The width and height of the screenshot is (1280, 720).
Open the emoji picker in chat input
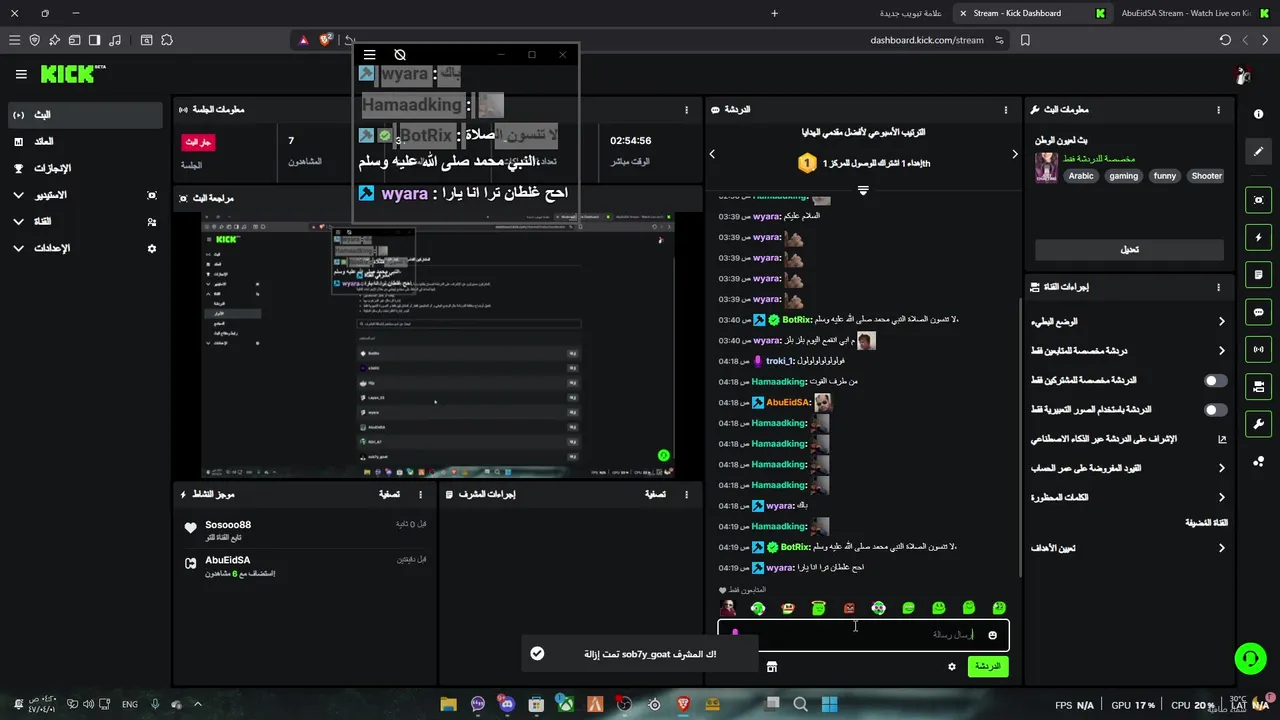pos(992,635)
